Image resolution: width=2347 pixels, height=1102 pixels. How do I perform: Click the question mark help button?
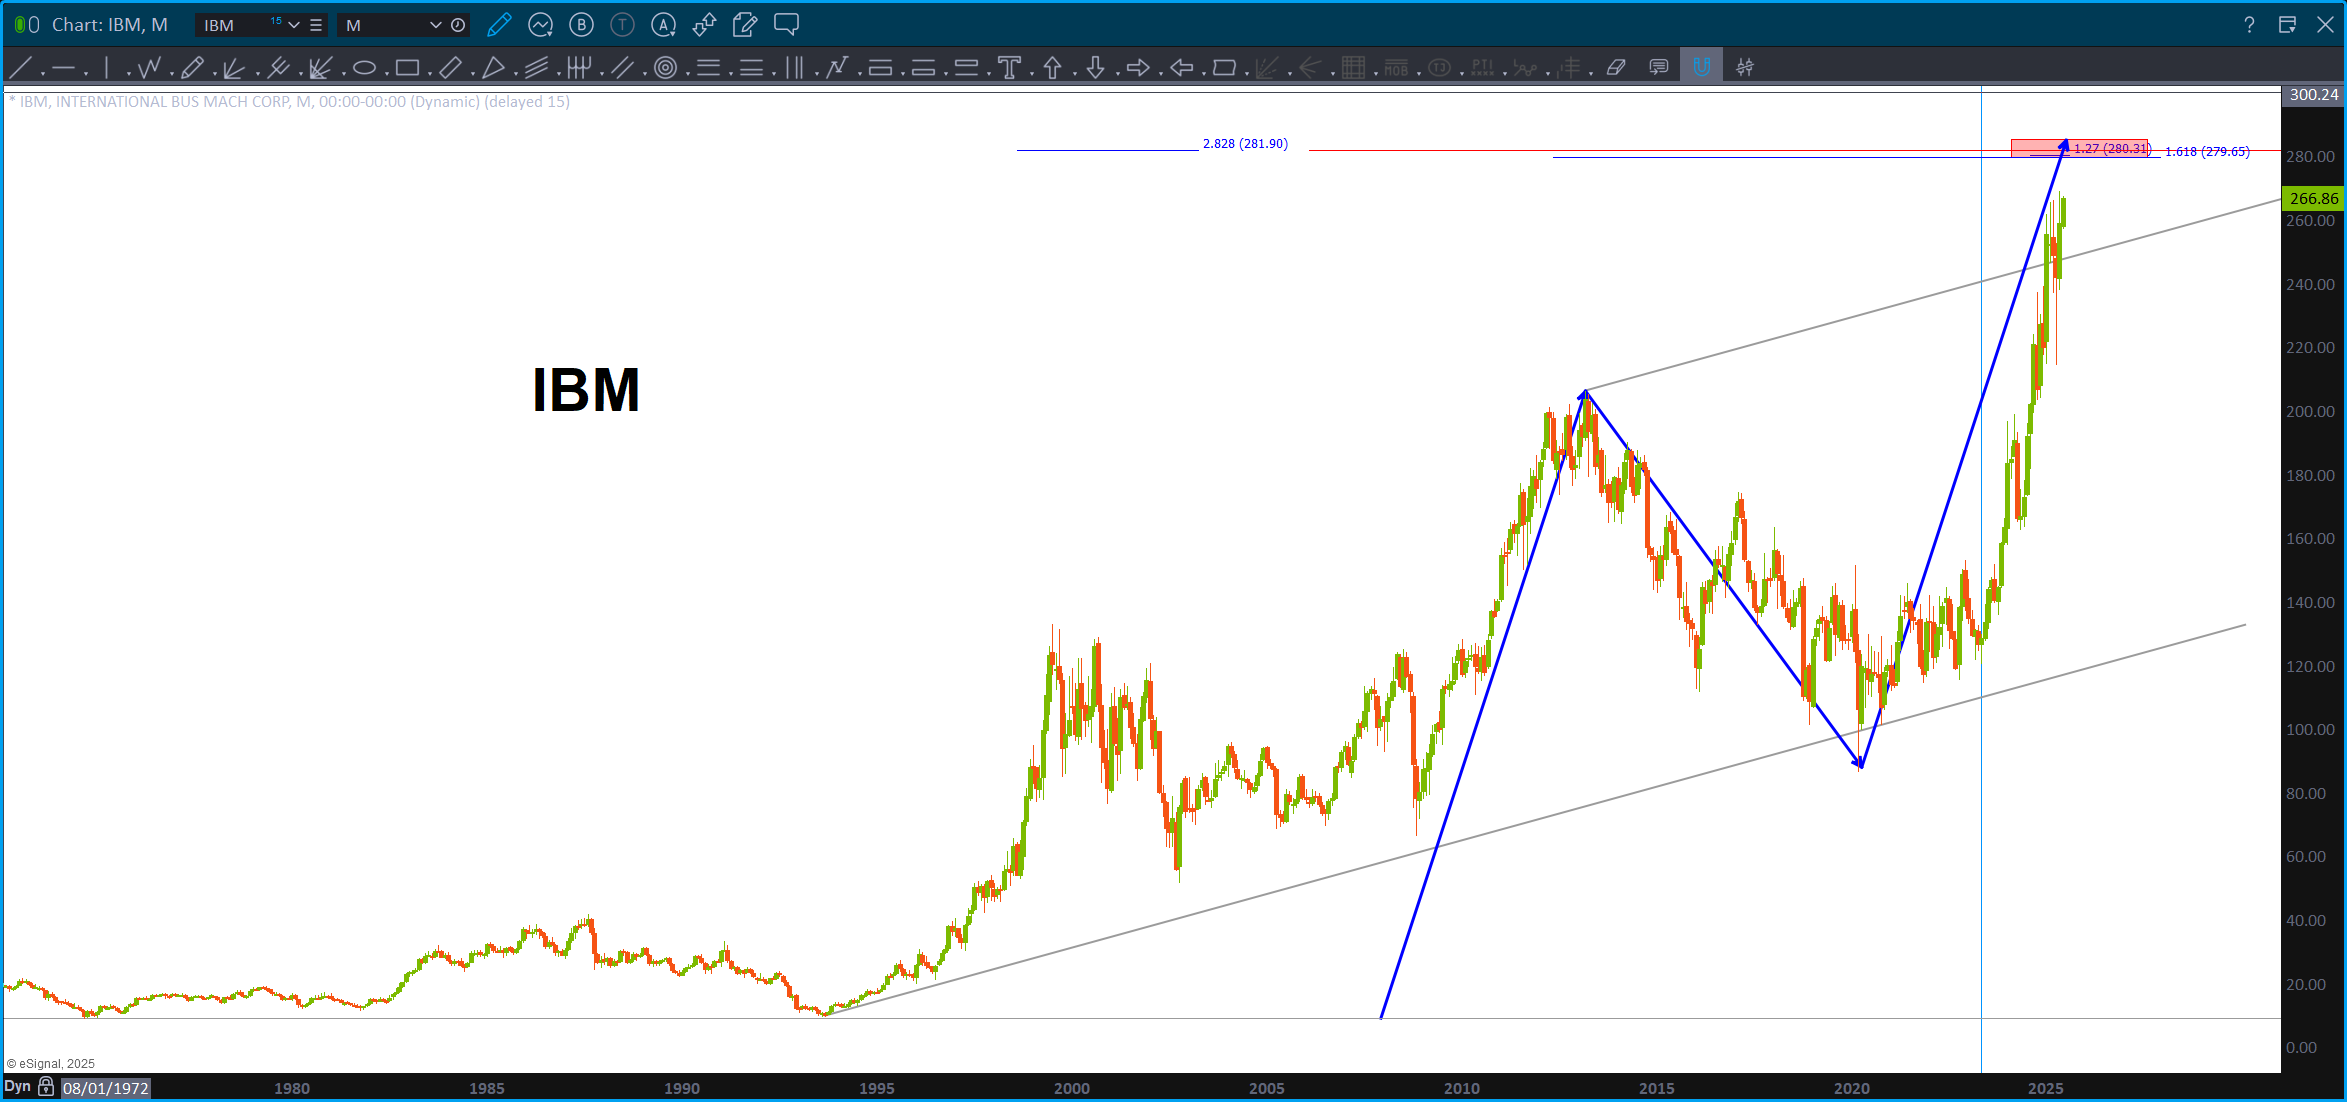(2249, 25)
